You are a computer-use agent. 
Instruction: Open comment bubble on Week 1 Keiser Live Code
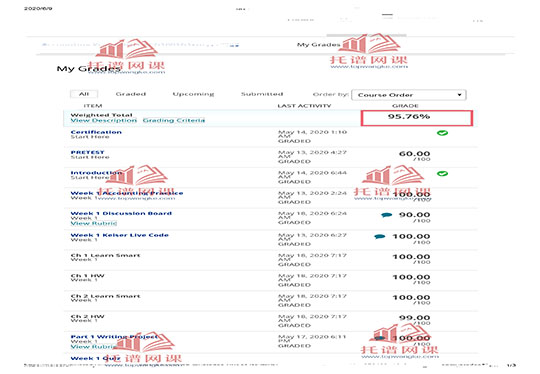pos(380,237)
